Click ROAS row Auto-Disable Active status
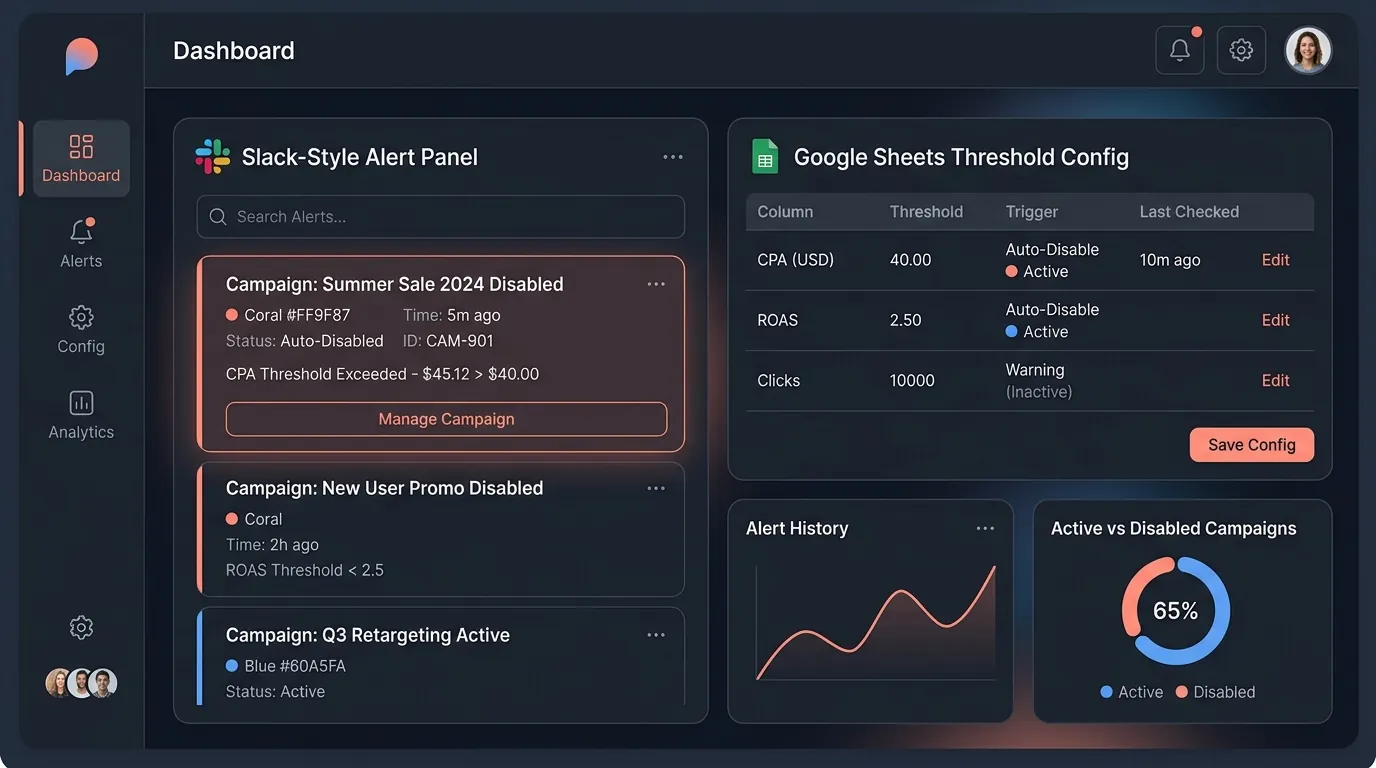 click(x=1052, y=321)
